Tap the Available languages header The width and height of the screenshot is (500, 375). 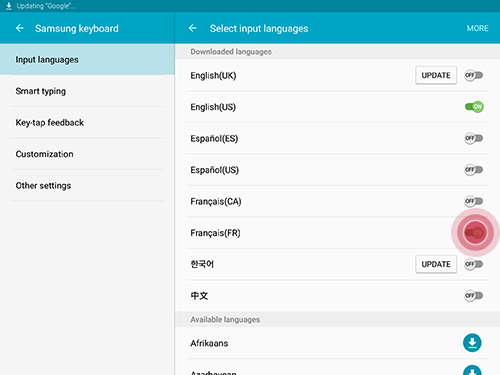225,319
